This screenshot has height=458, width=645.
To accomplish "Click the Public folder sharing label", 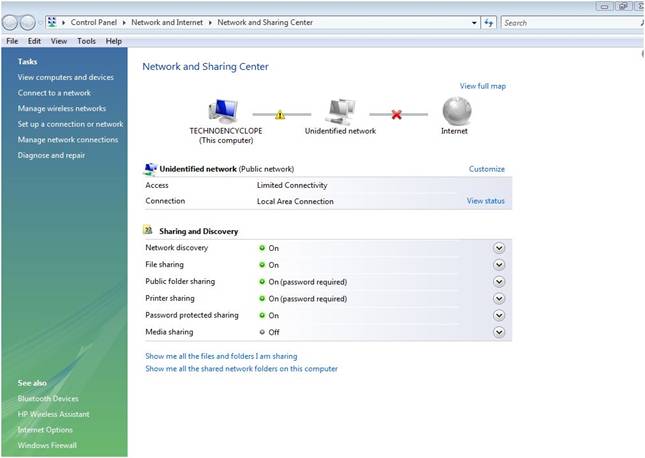I will [180, 281].
